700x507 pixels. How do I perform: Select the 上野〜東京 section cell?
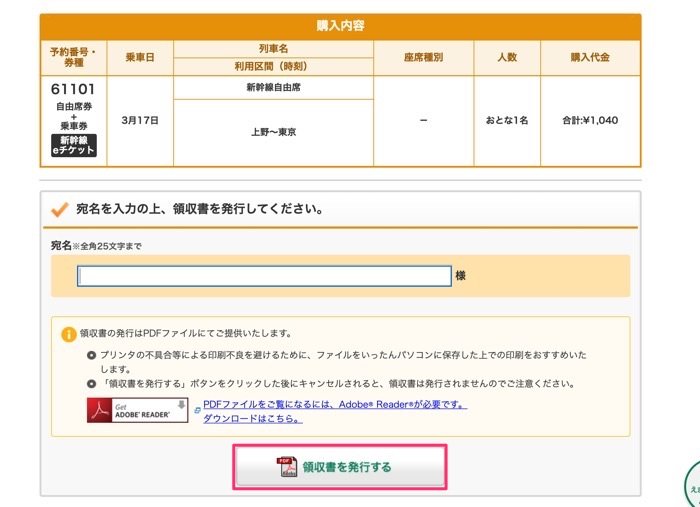pos(273,133)
